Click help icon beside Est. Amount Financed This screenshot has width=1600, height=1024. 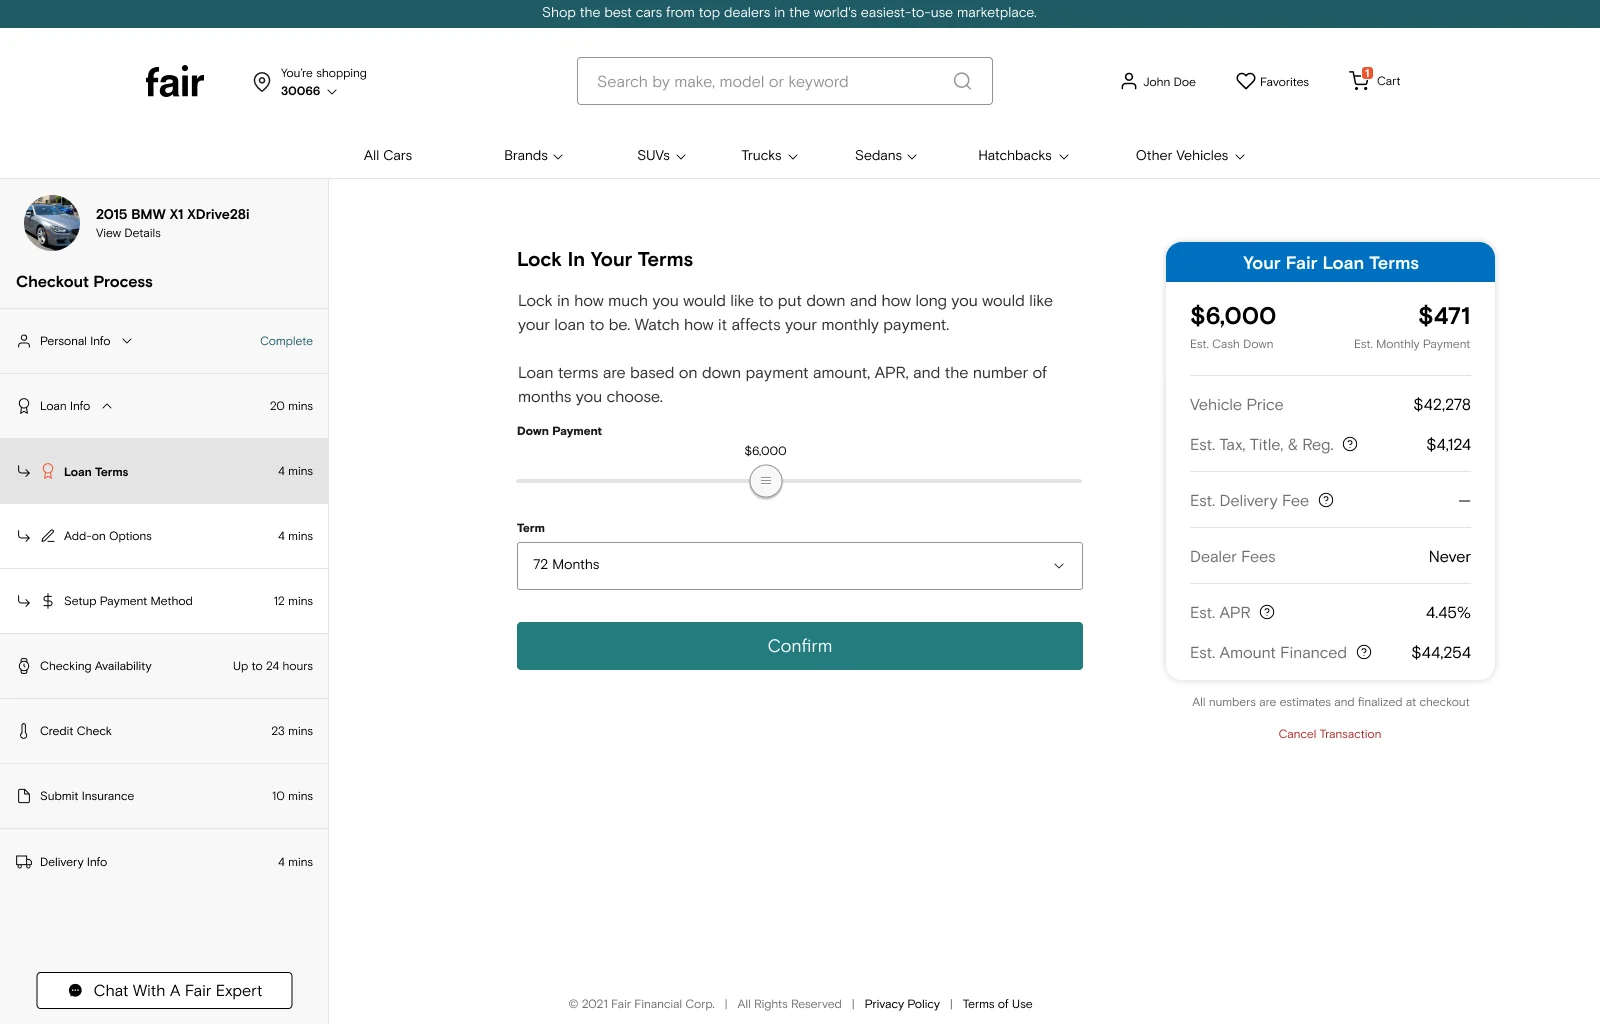coord(1364,652)
